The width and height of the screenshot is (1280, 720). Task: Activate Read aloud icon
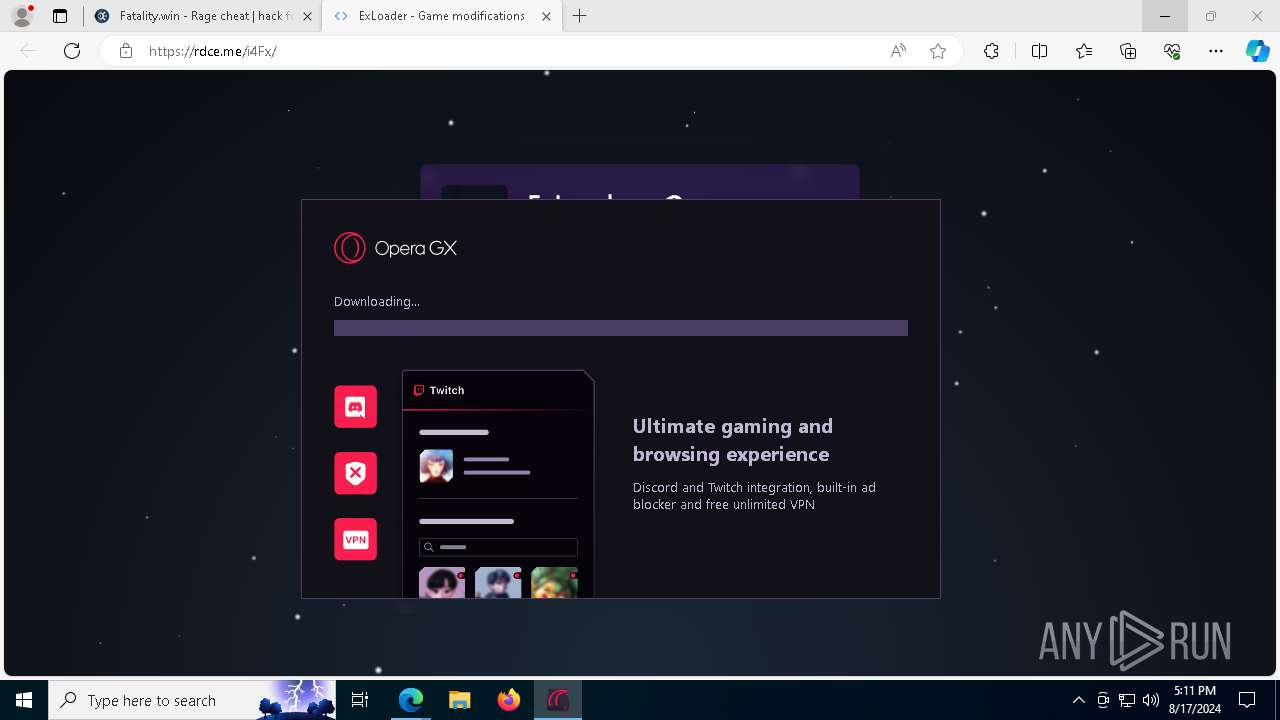pos(898,51)
